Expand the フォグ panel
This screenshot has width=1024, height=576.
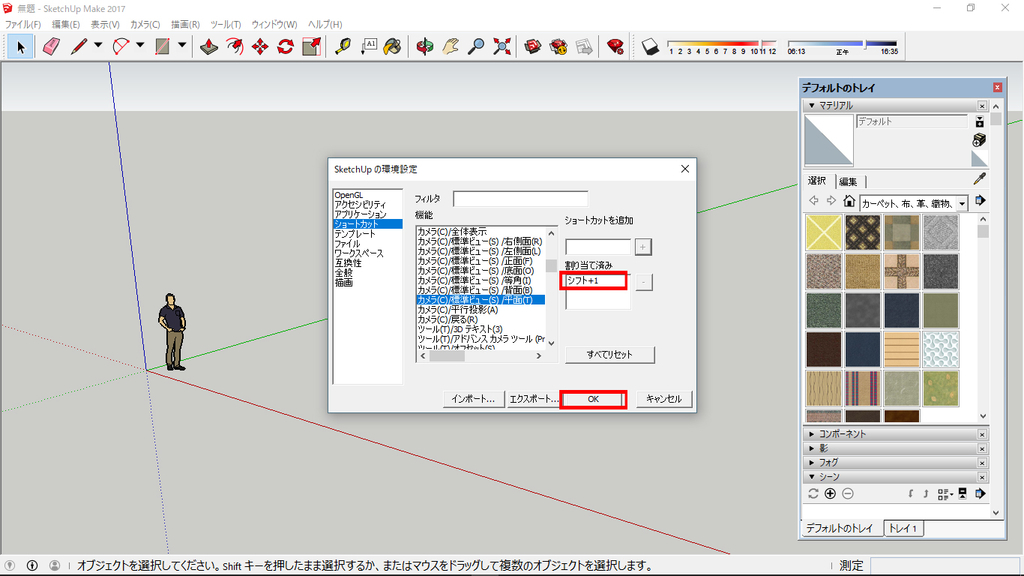[812, 462]
